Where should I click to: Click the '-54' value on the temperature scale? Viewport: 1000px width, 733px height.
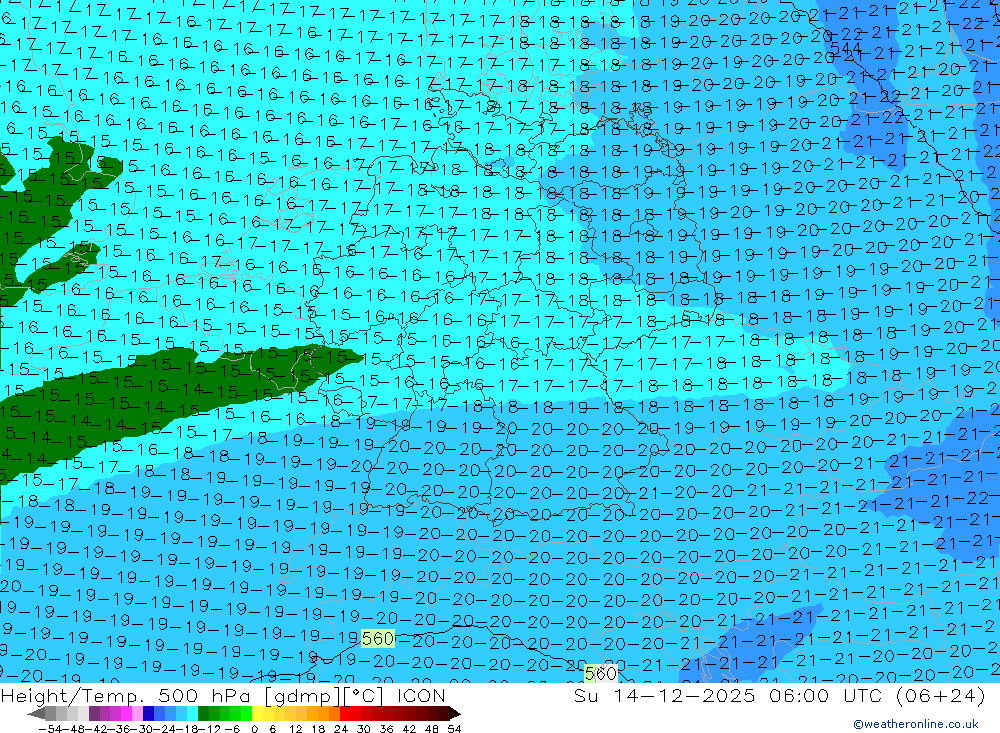50,729
